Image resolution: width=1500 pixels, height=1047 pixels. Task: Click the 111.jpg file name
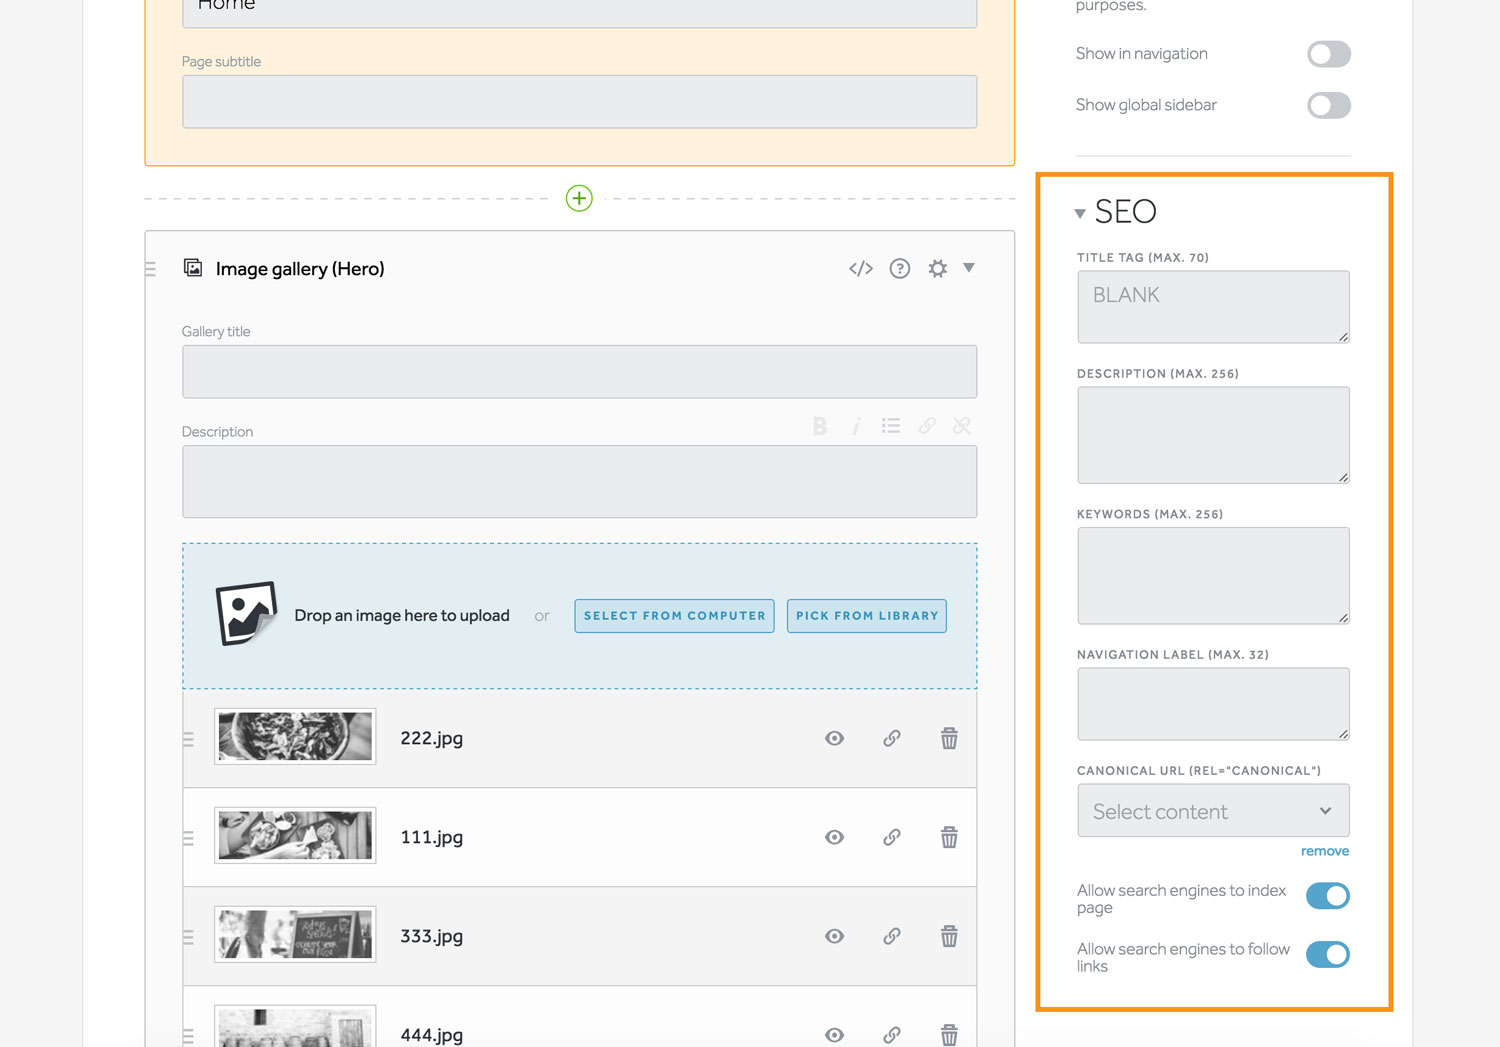click(x=431, y=837)
